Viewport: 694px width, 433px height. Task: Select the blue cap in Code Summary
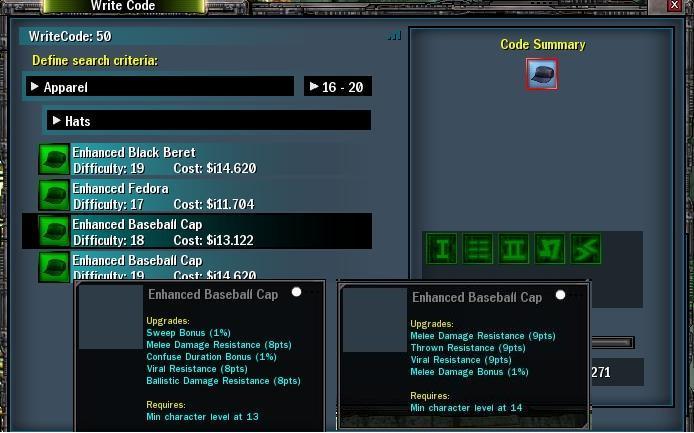point(542,74)
